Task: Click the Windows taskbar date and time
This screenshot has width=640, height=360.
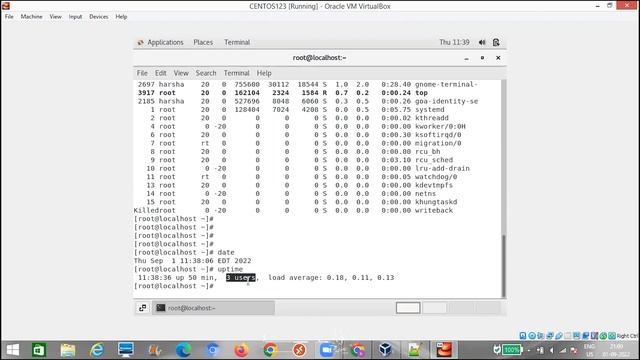Action: click(616, 350)
